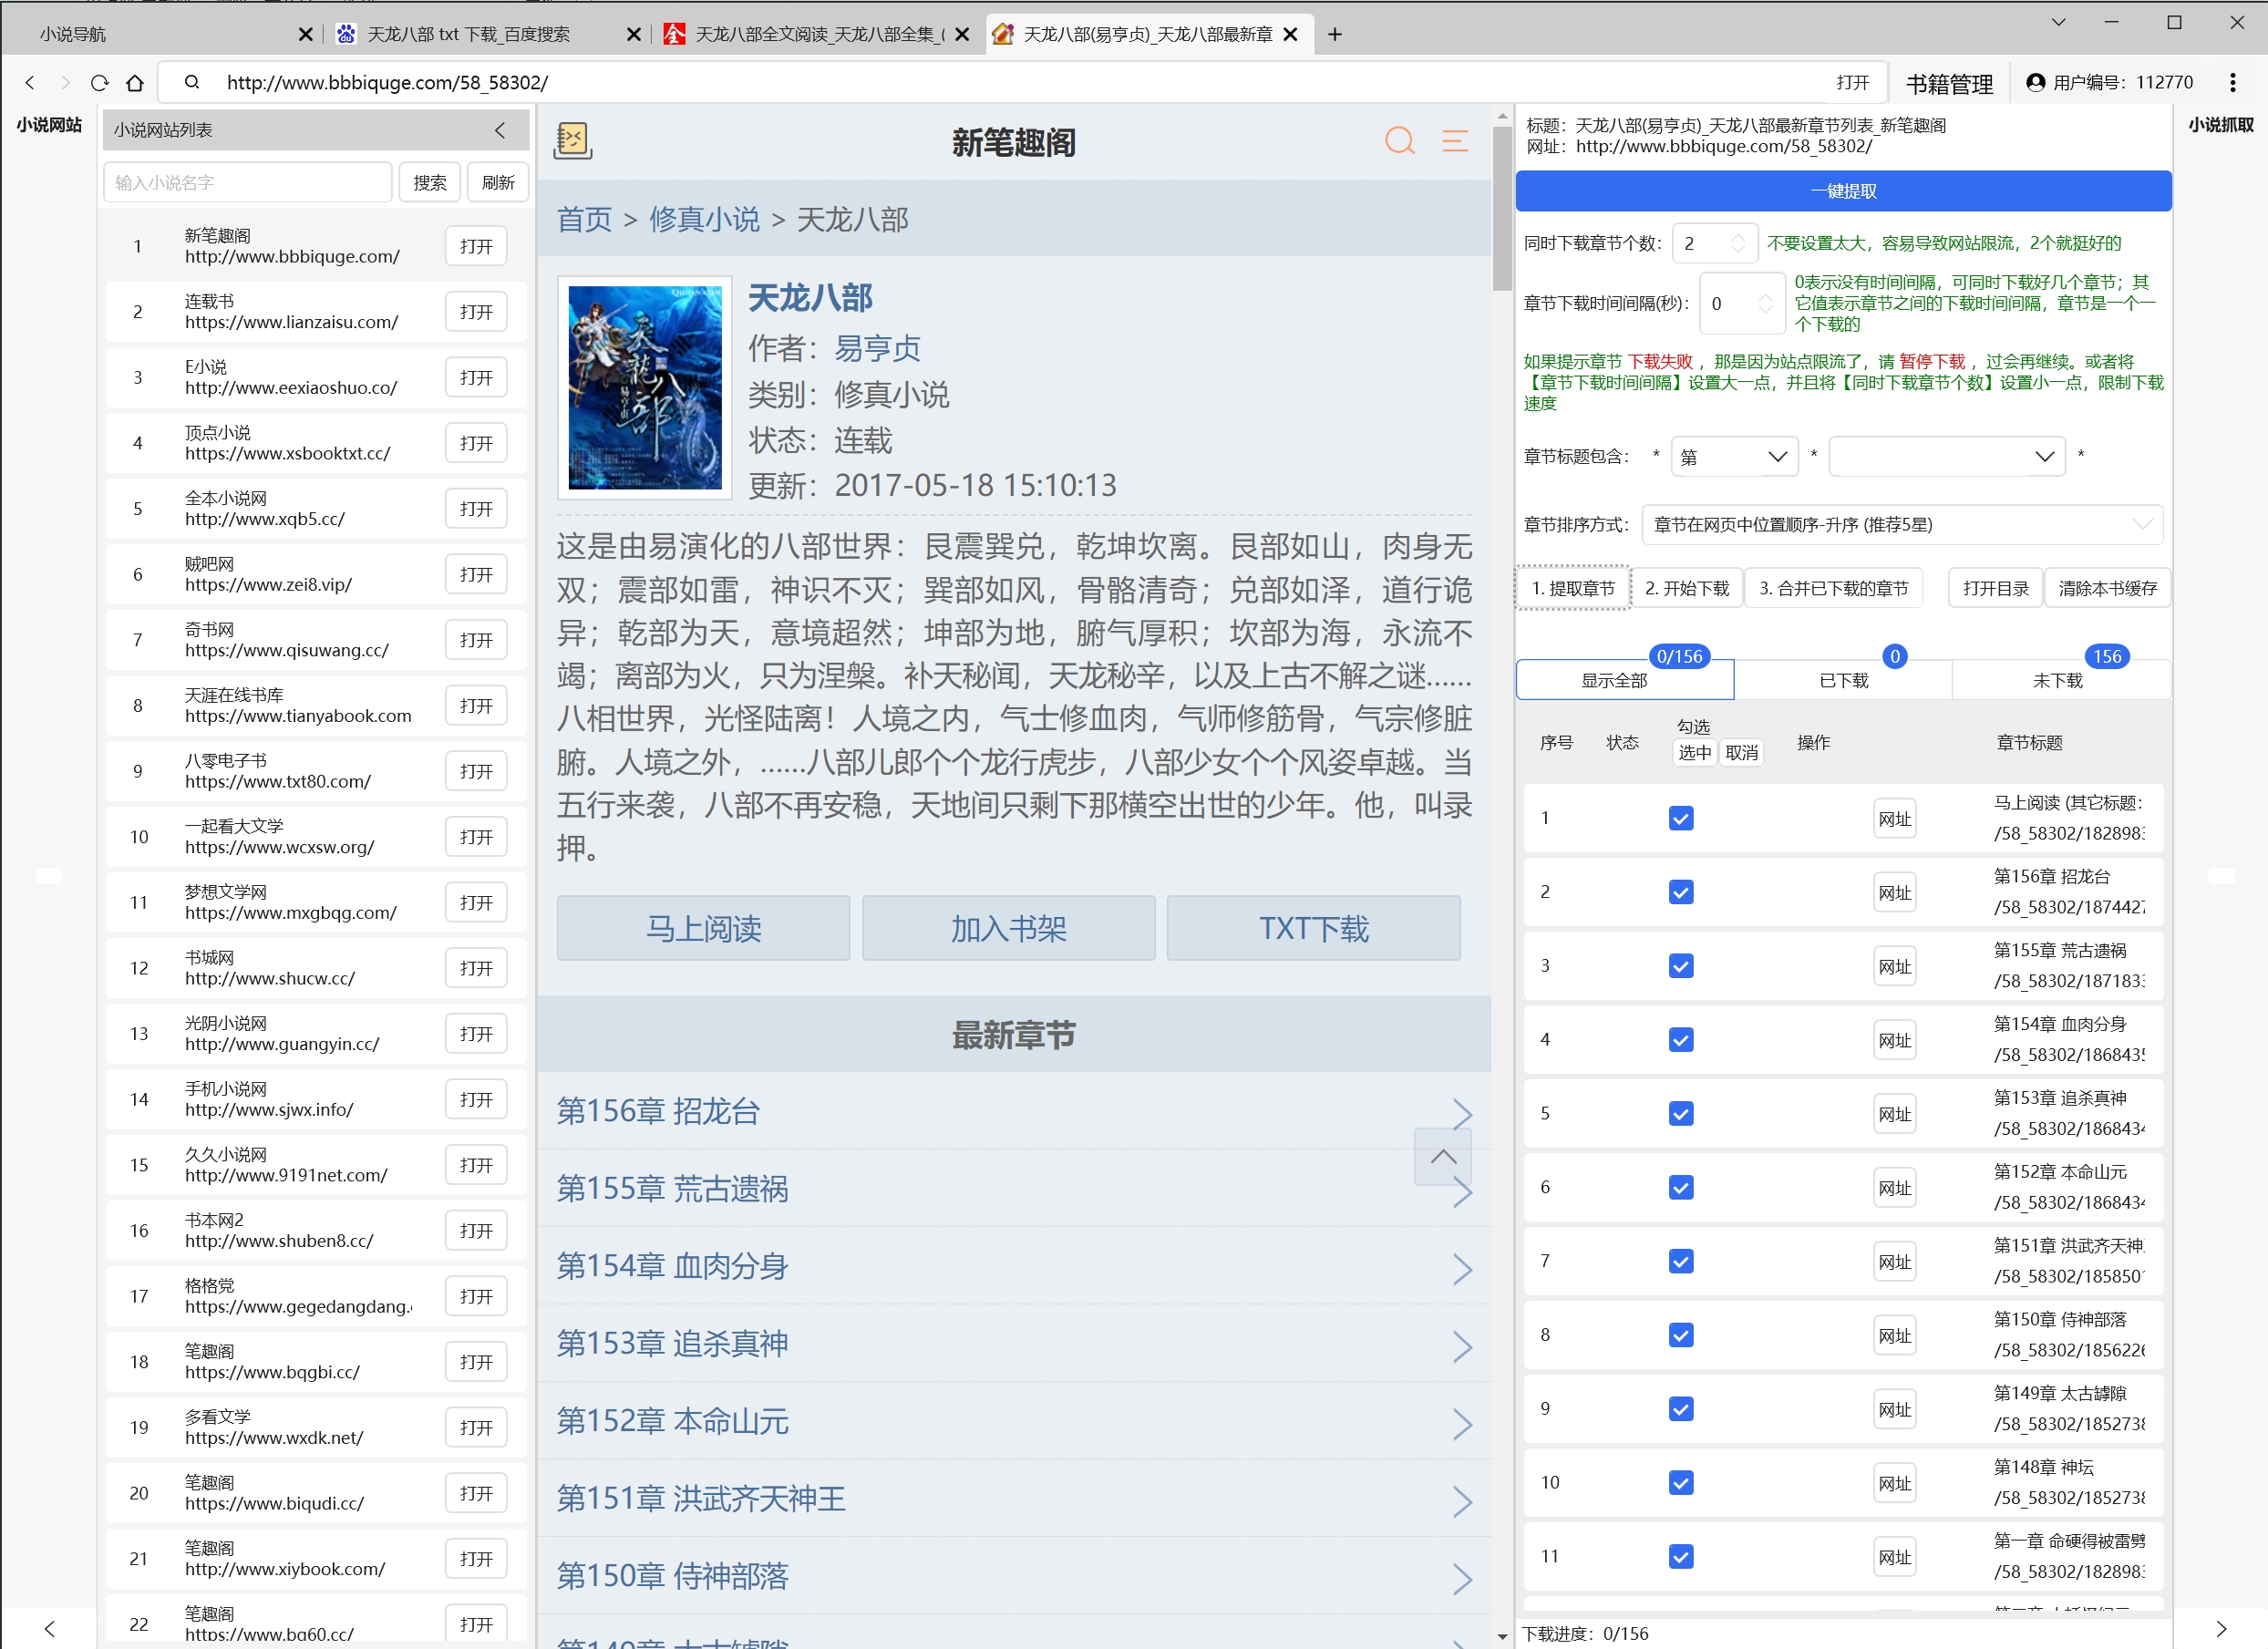Uncheck the checkbox for row 5 第153章
The image size is (2268, 1649).
(1681, 1114)
